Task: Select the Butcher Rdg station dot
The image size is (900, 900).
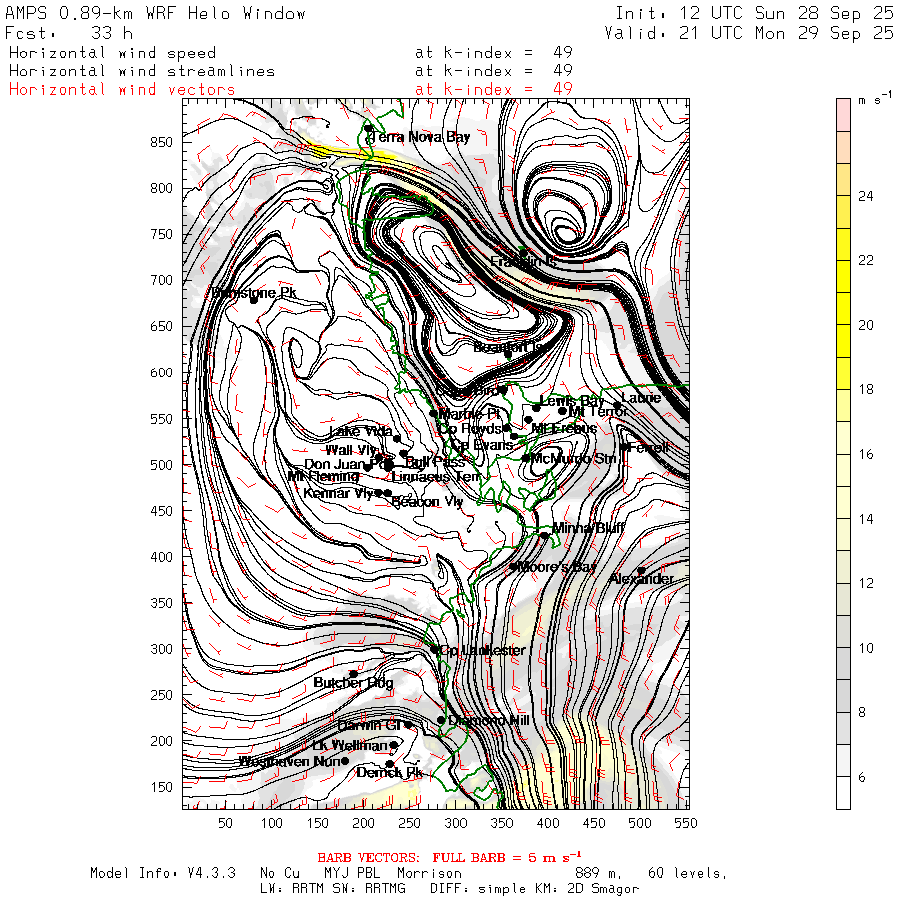Action: click(x=353, y=674)
